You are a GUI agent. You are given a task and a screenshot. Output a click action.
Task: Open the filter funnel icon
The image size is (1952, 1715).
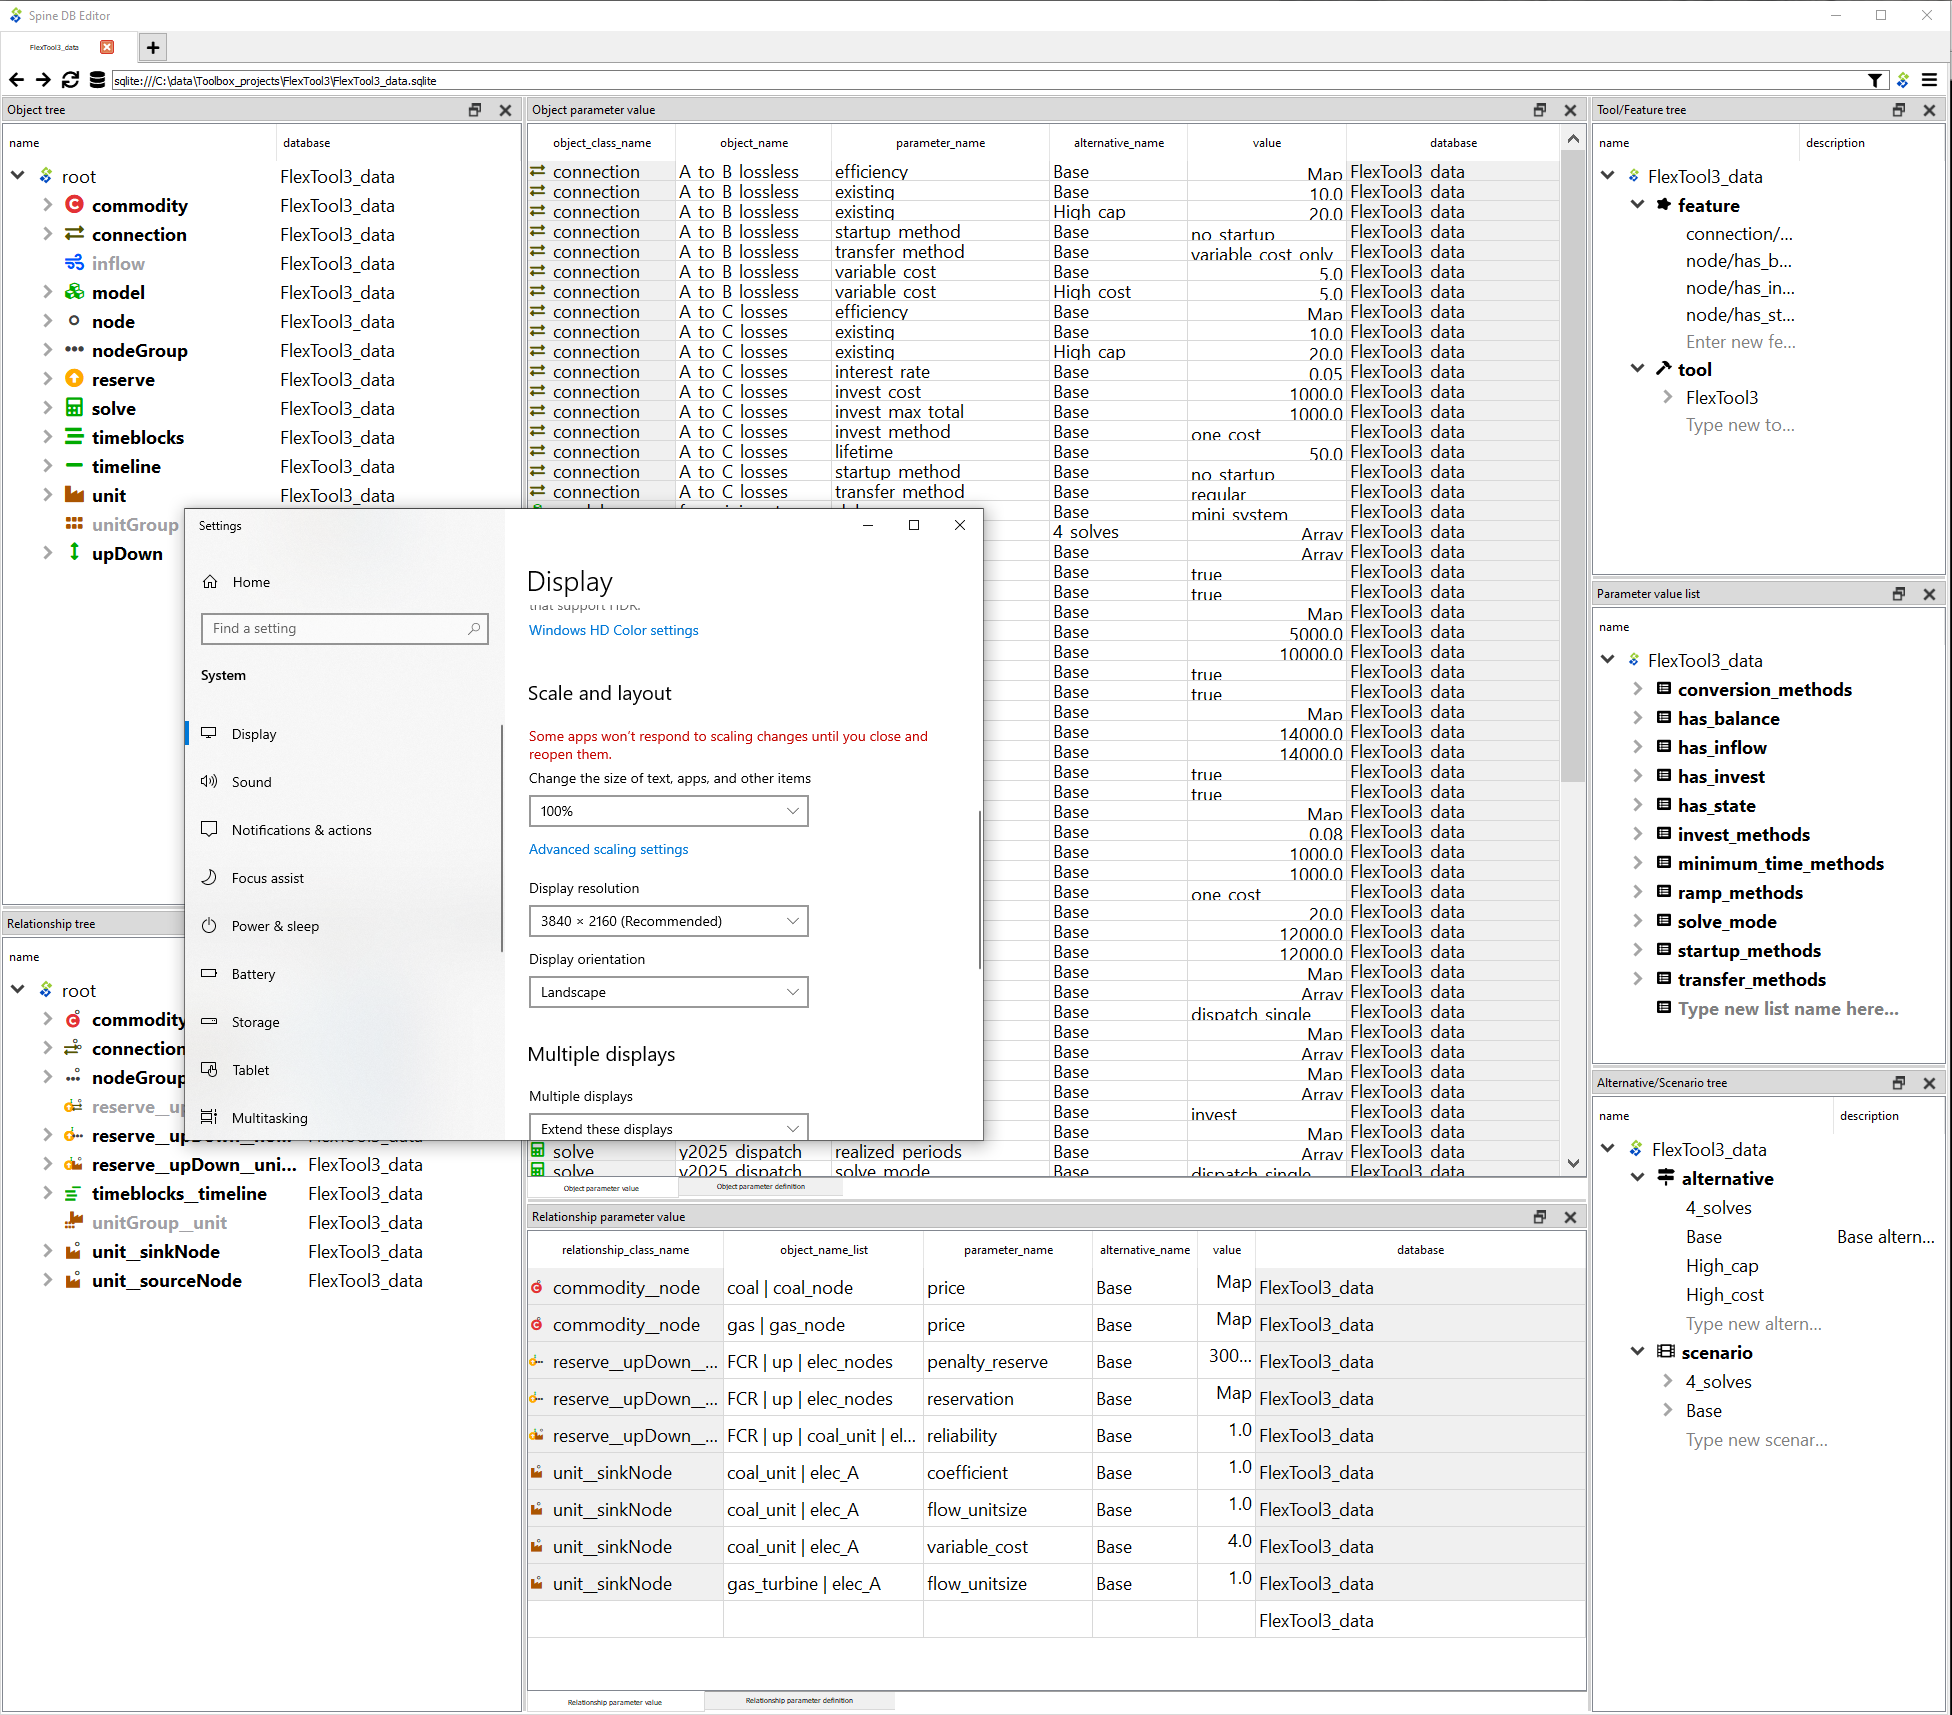(1875, 80)
